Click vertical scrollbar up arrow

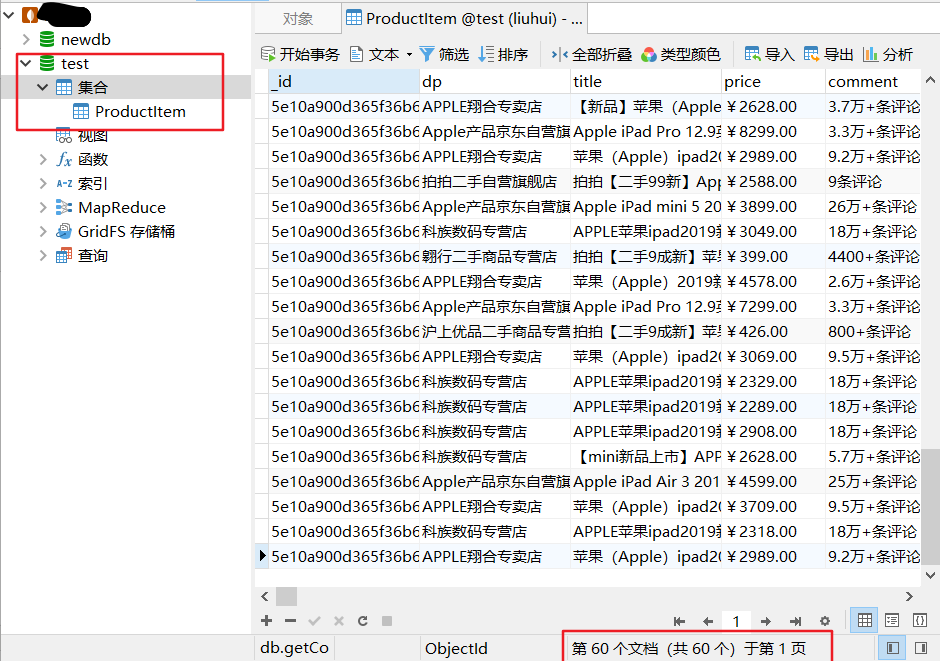pyautogui.click(x=930, y=80)
